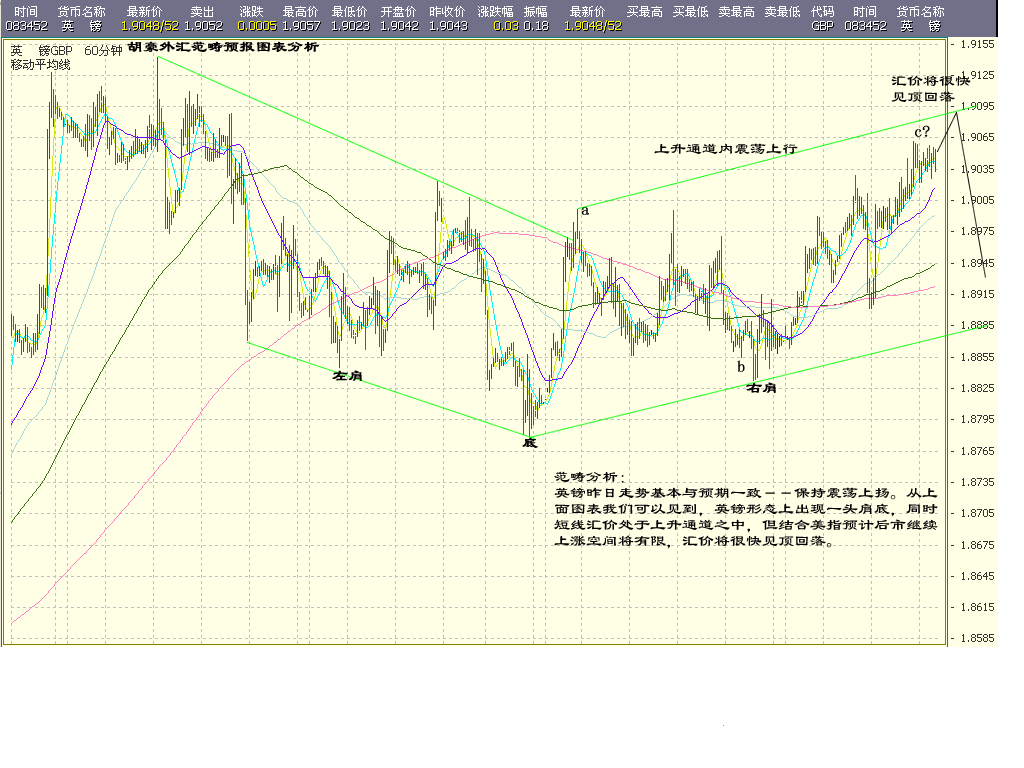The height and width of the screenshot is (768, 1024).
Task: Click the 卖最低 column header
Action: pos(782,12)
